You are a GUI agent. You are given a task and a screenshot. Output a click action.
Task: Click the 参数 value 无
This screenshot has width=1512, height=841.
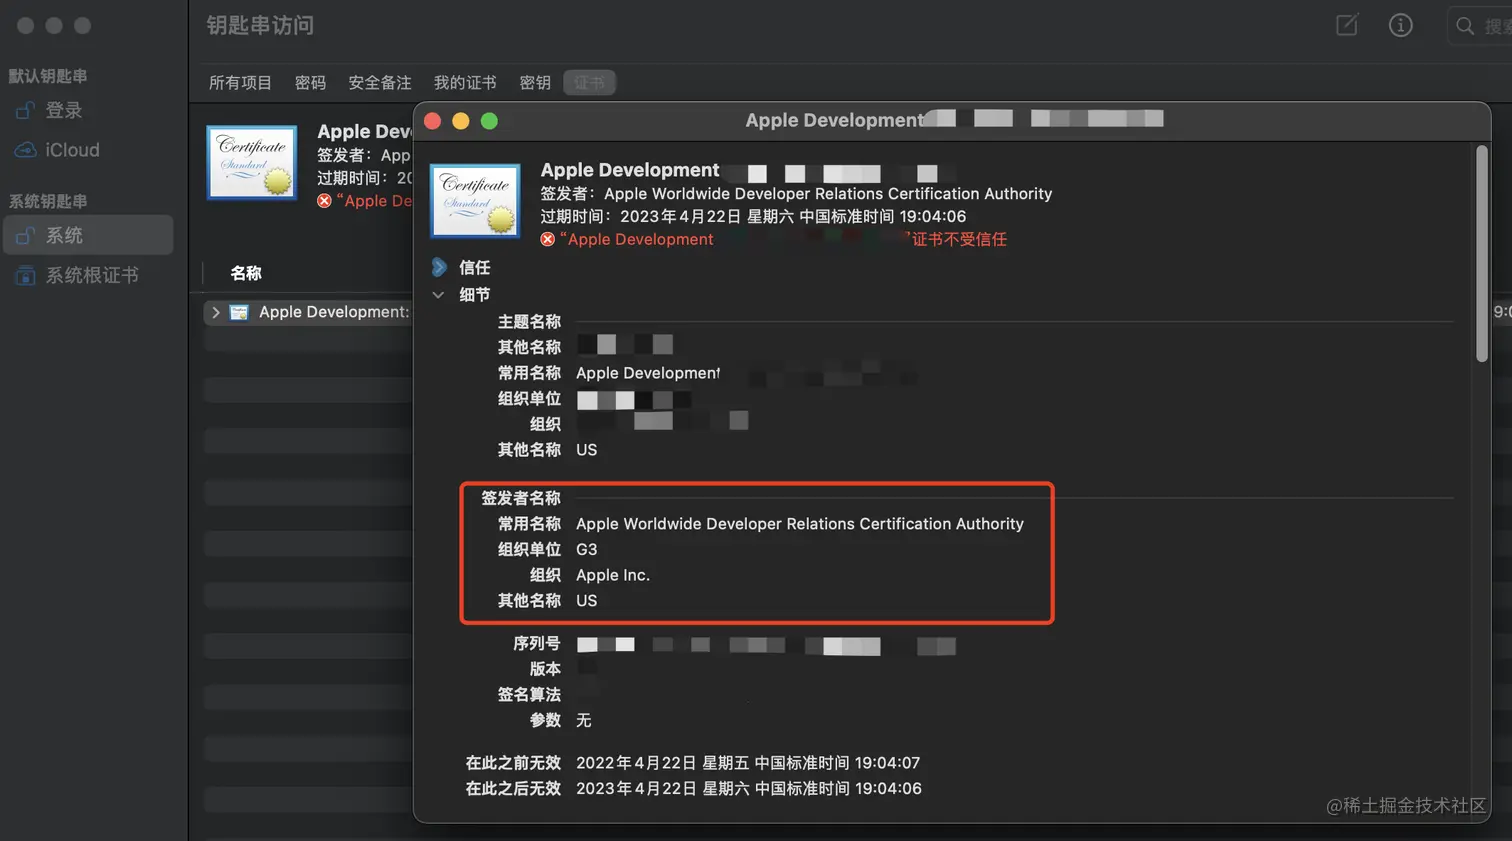584,721
